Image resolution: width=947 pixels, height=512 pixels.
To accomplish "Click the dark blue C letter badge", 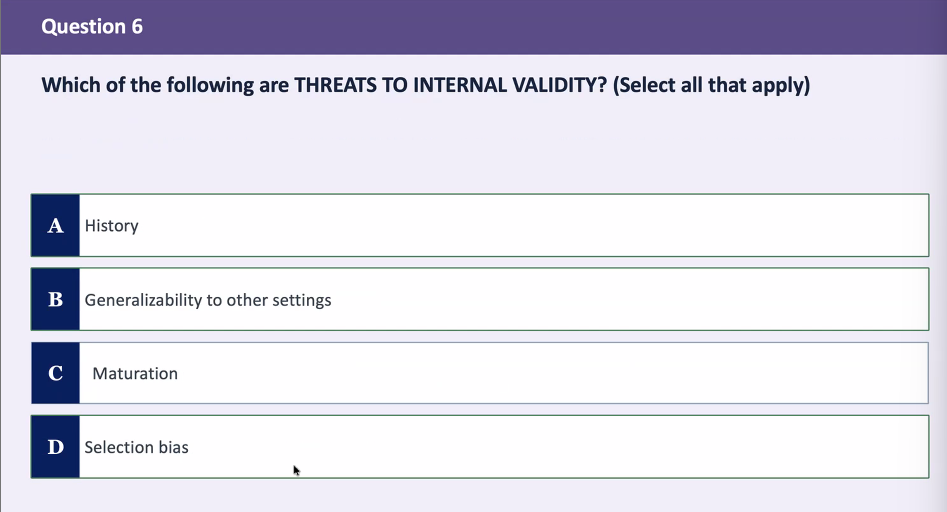I will coord(56,373).
